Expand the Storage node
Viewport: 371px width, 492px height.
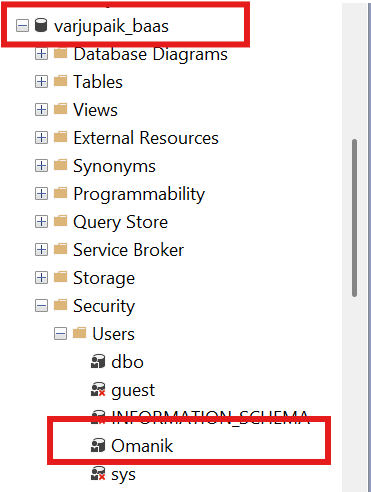[x=41, y=278]
